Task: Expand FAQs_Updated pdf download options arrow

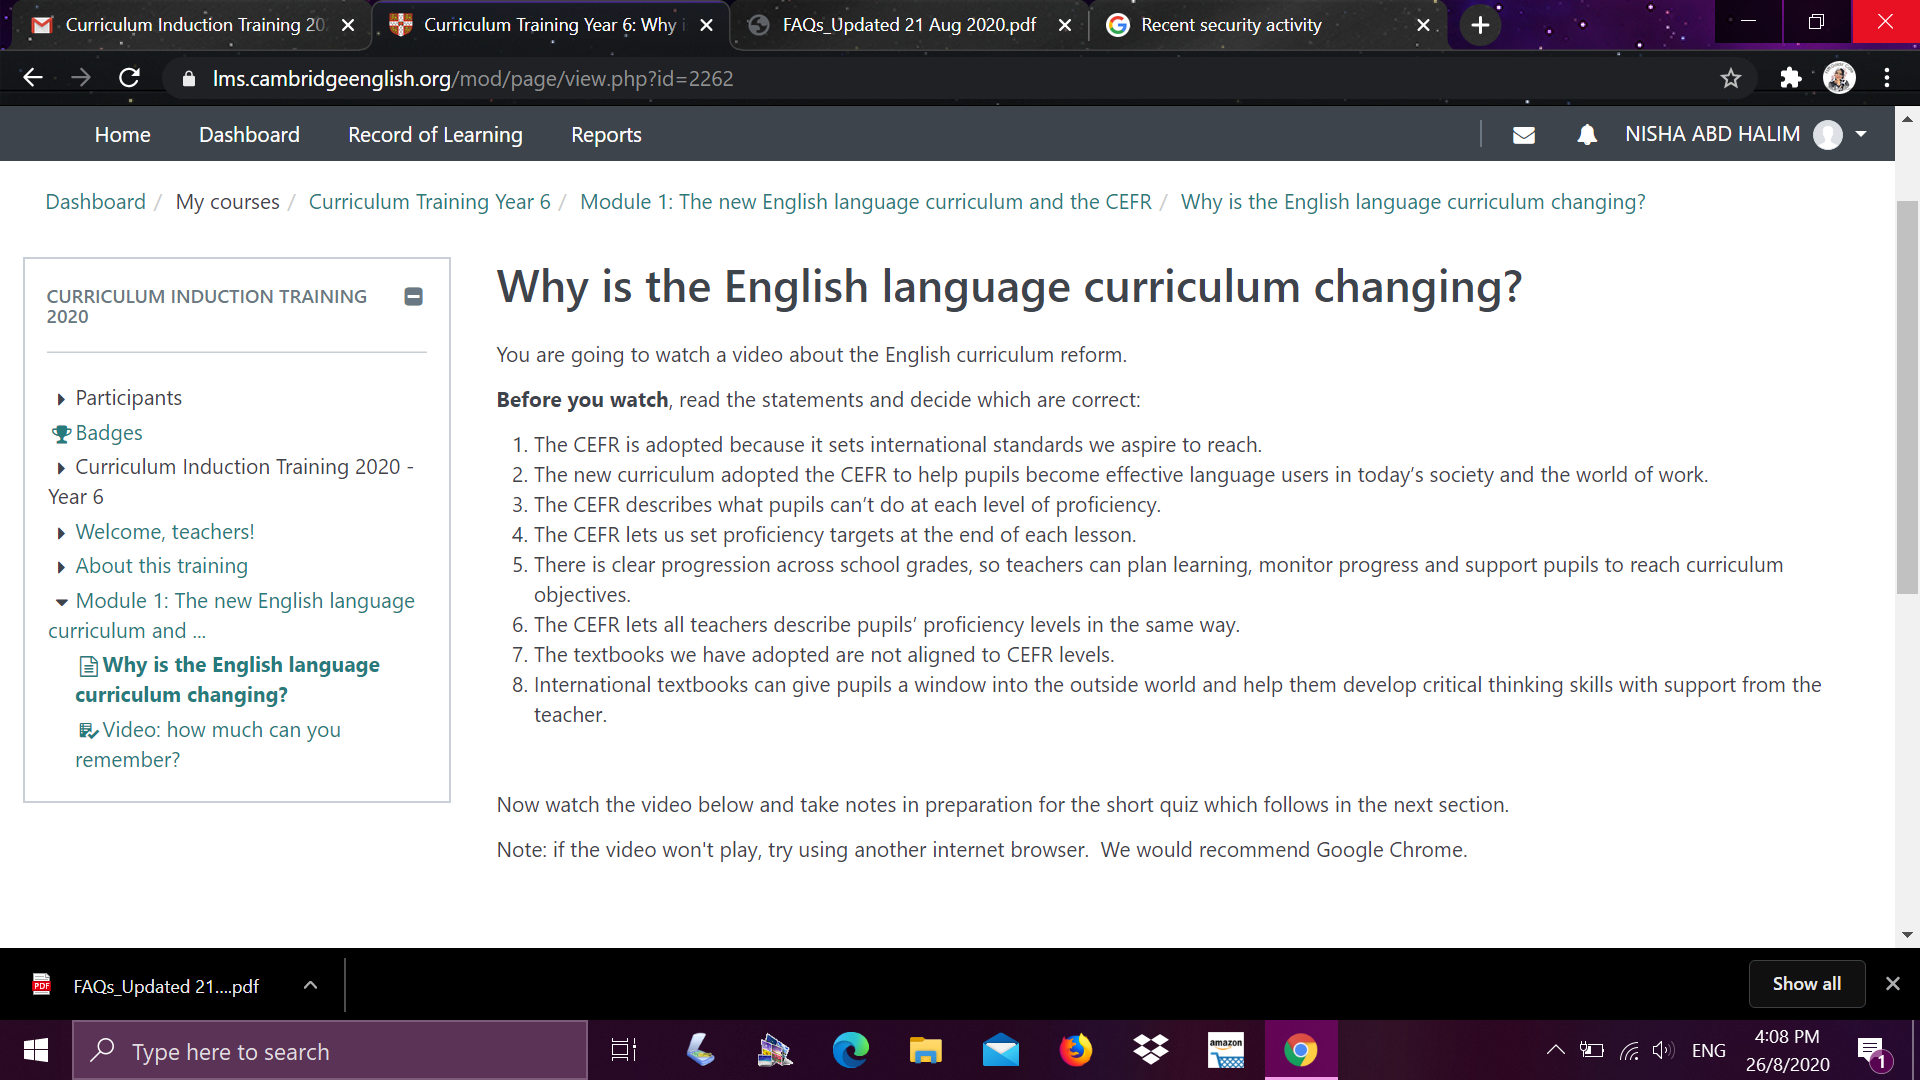Action: tap(310, 985)
